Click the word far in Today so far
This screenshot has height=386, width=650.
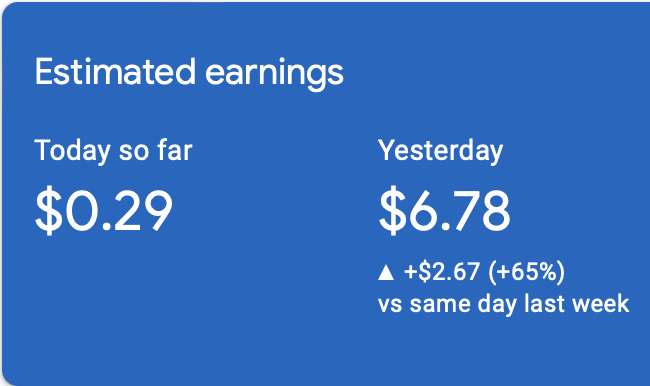coord(175,149)
